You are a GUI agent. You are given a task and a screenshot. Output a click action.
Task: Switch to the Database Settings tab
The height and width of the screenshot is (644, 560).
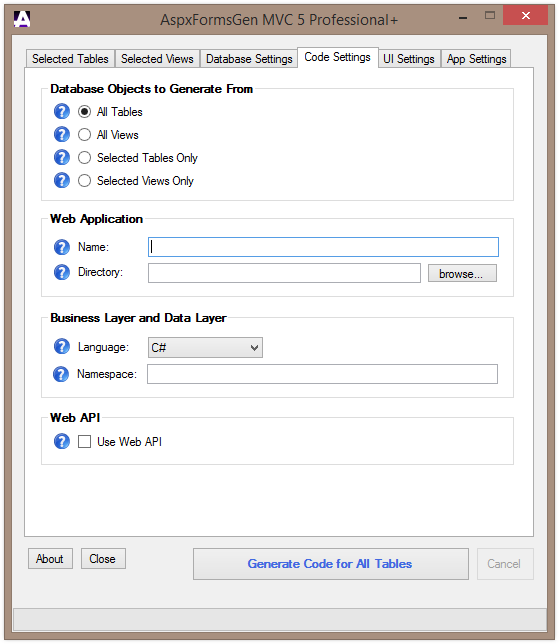click(249, 59)
